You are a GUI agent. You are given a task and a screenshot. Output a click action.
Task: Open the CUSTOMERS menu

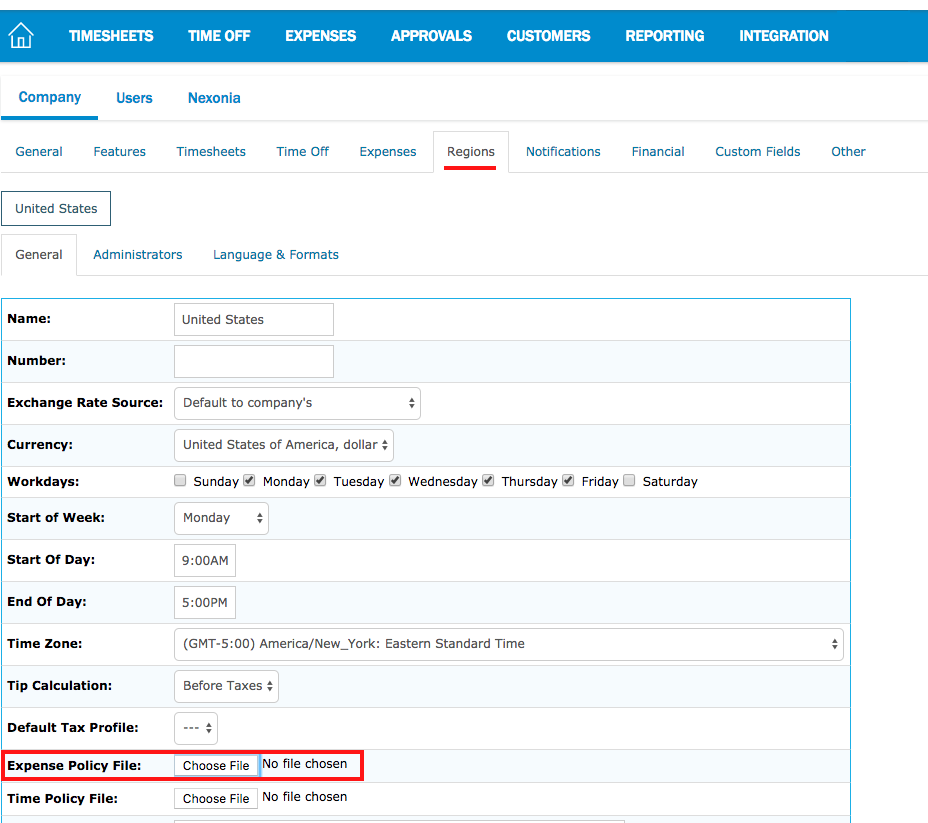pos(549,36)
